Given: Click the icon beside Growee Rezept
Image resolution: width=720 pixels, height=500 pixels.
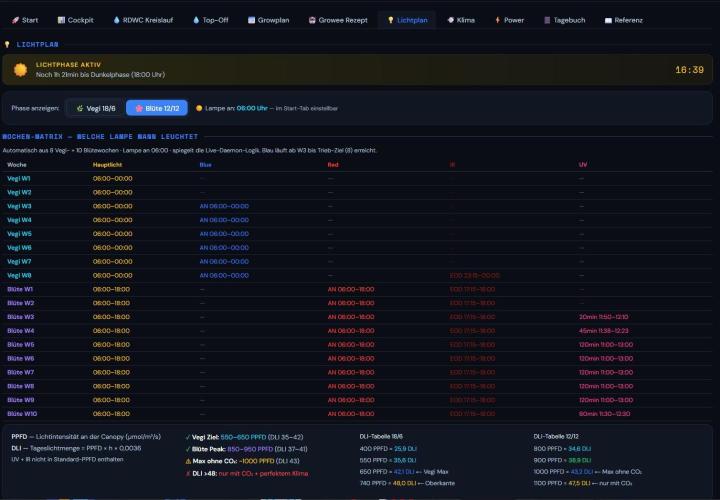Looking at the screenshot, I should [x=312, y=20].
